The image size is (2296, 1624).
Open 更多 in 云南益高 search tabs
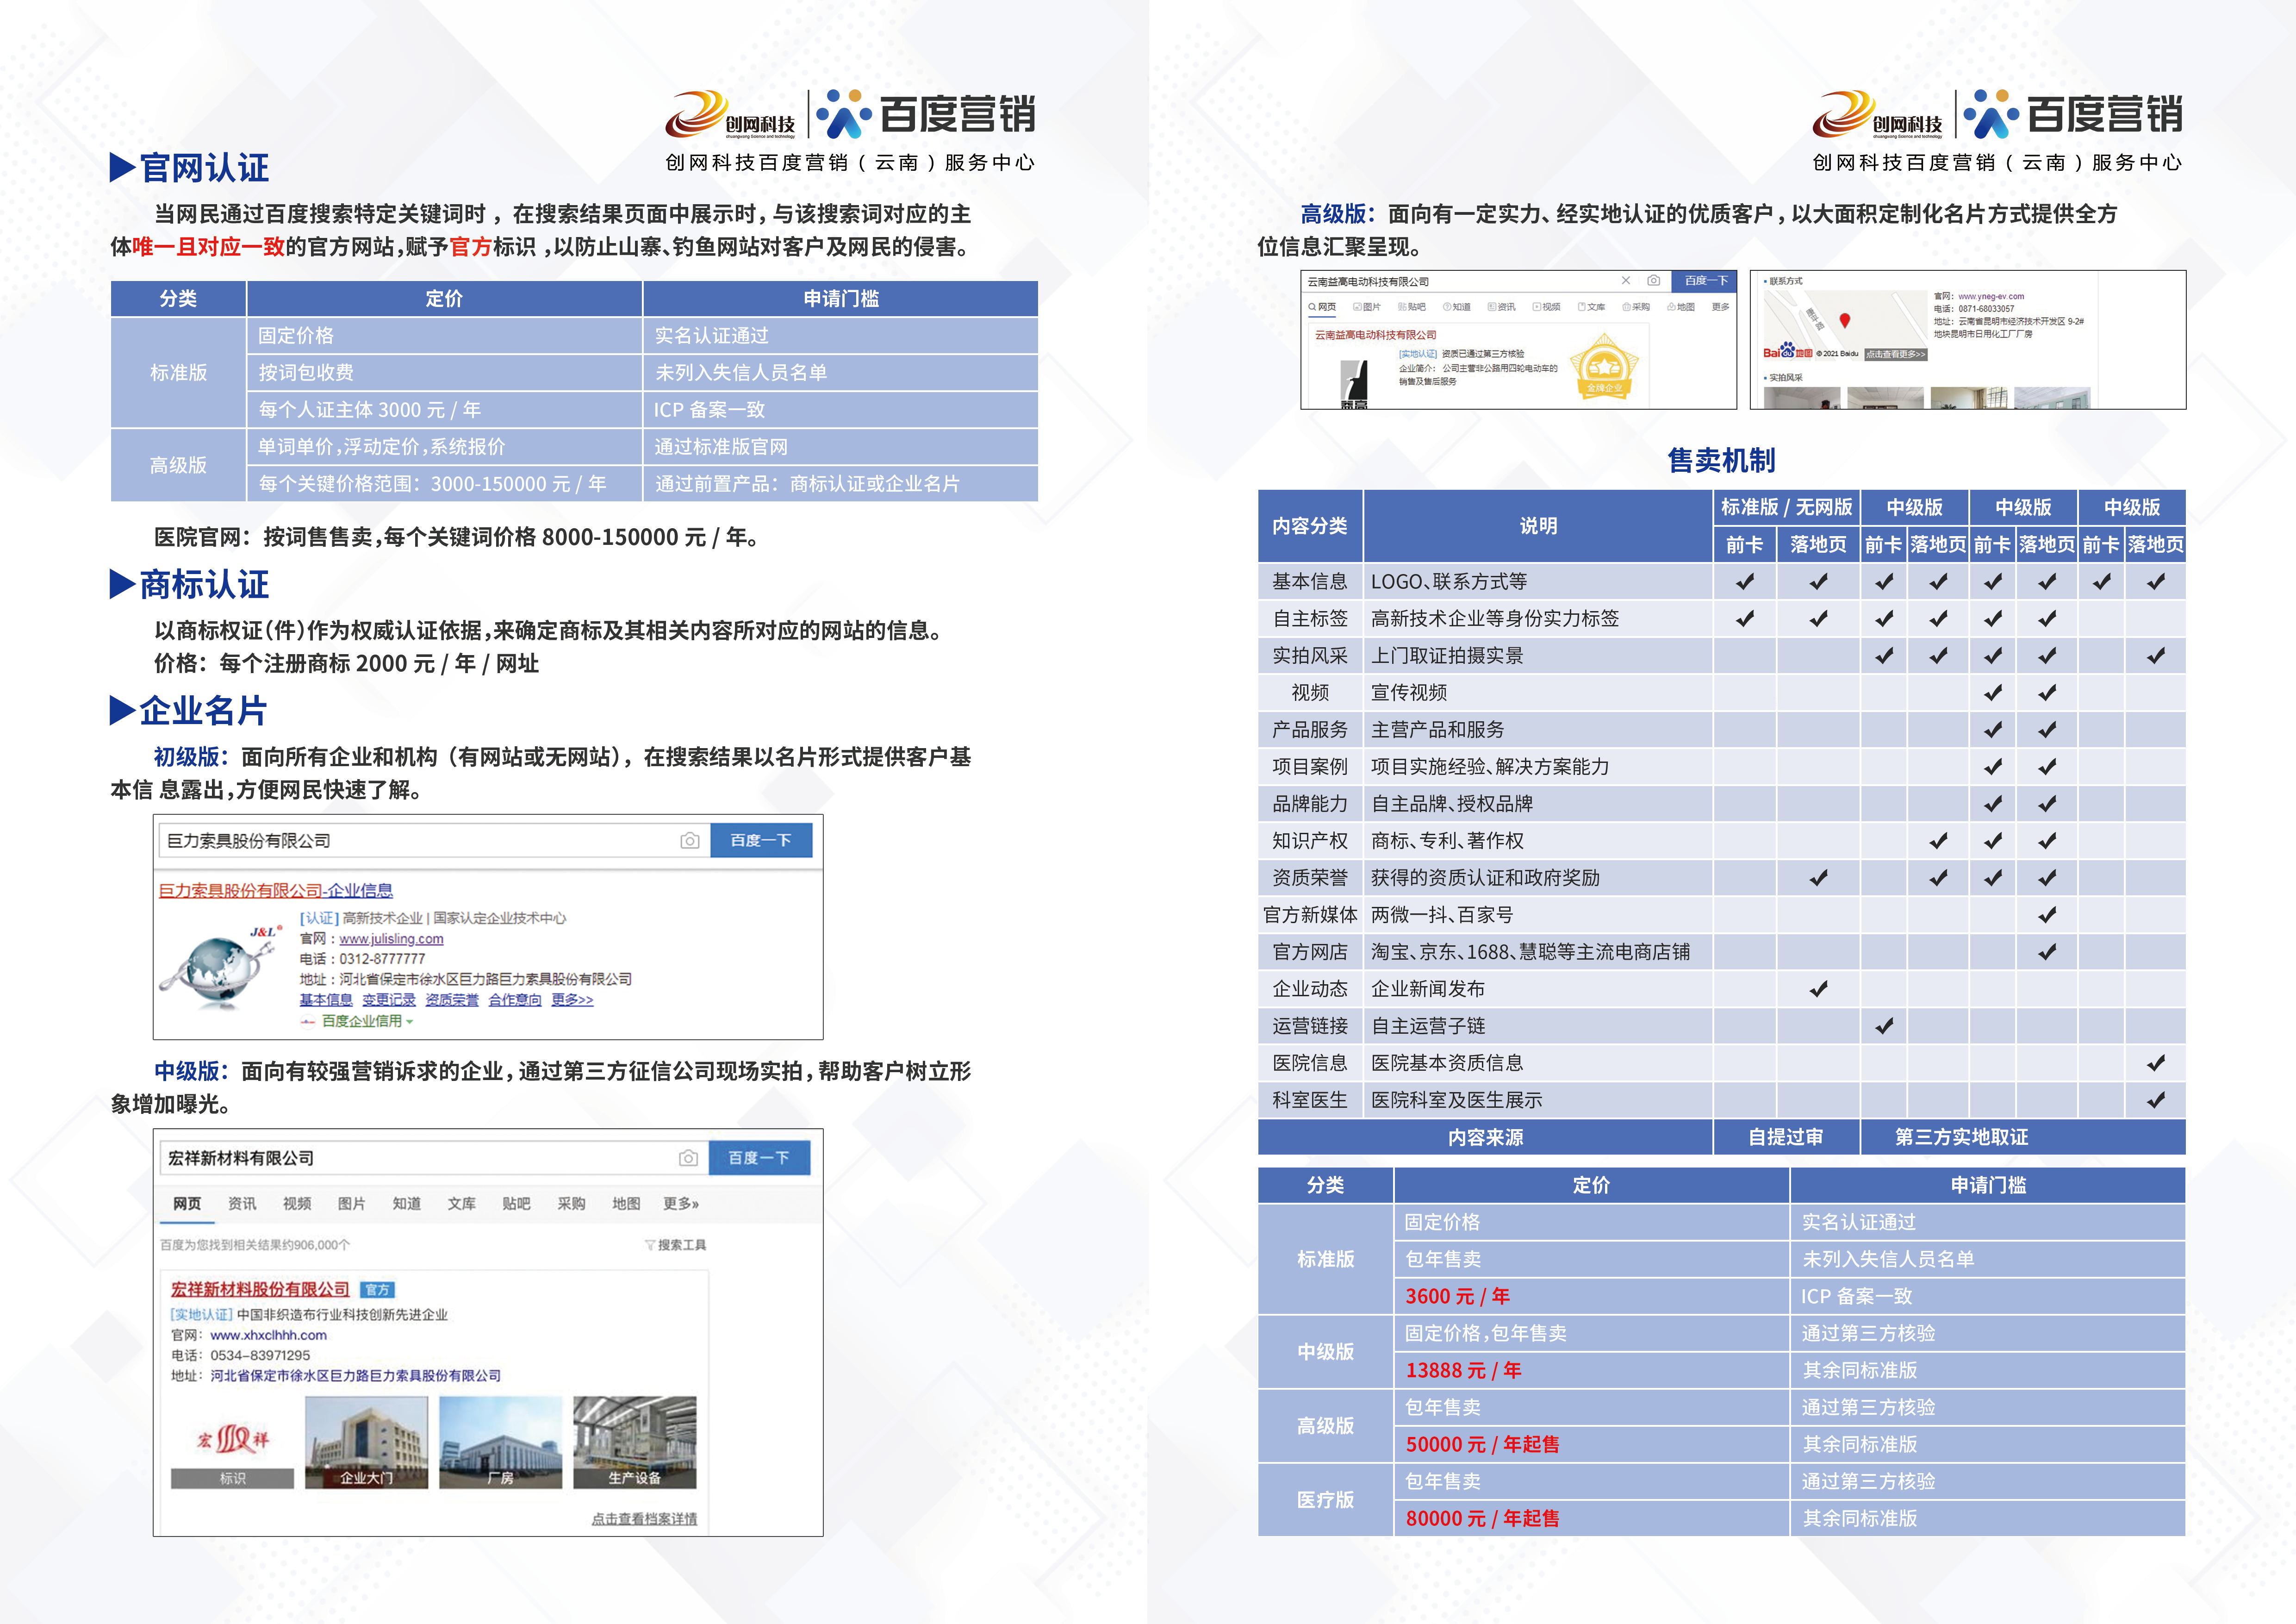(x=1720, y=307)
